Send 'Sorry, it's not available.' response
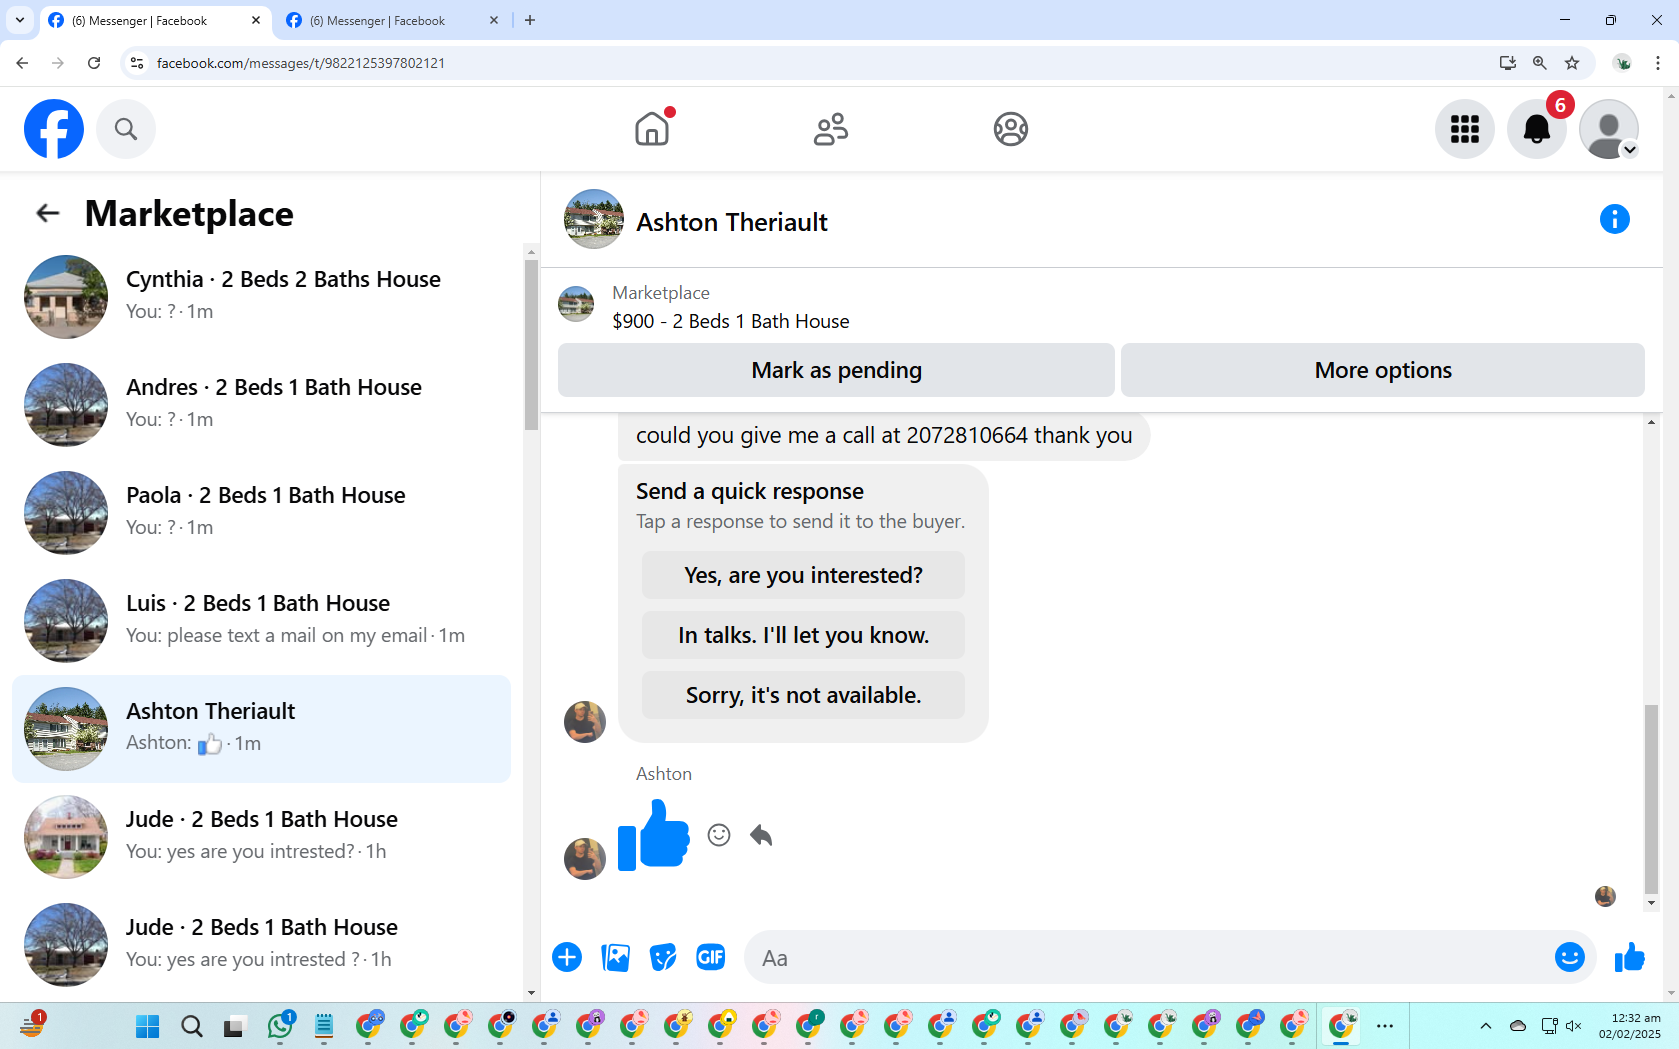 (803, 695)
